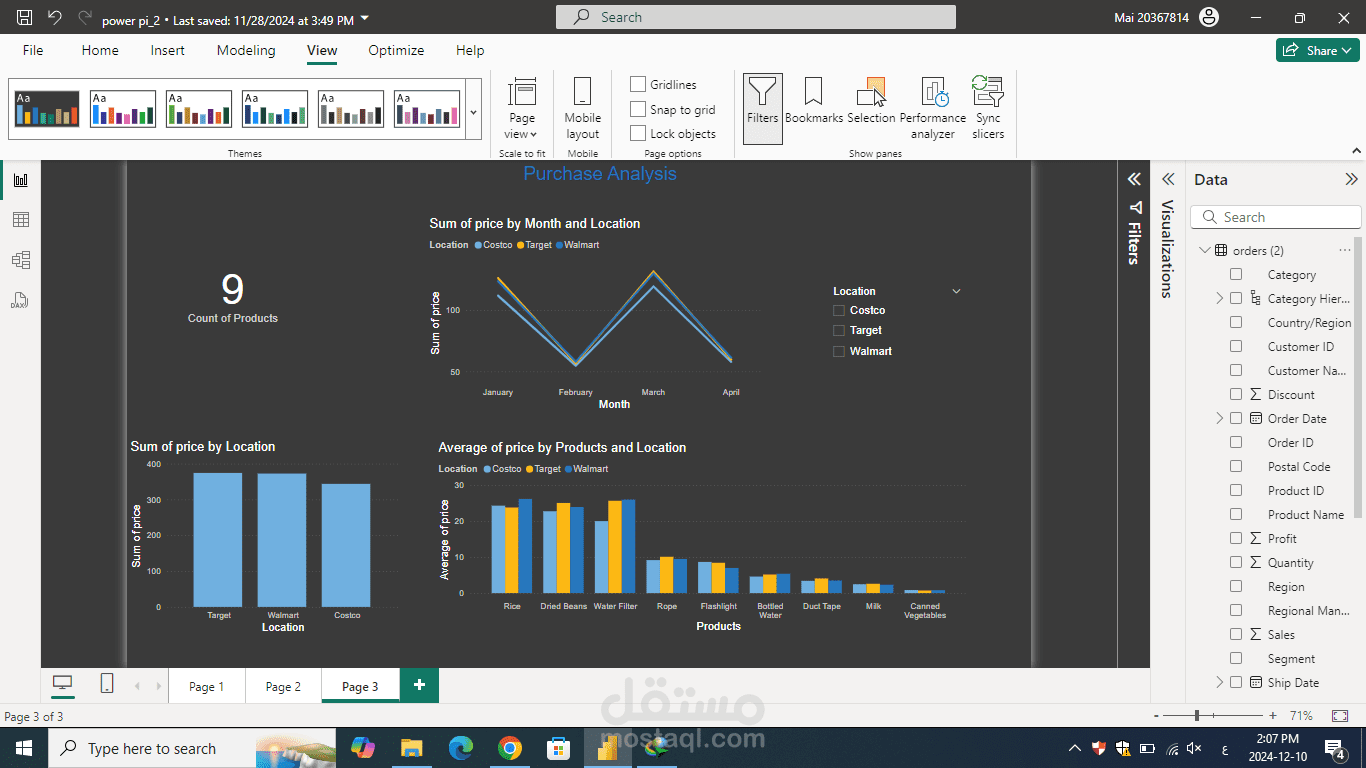Select the first dark theme thumbnail
The width and height of the screenshot is (1366, 768).
pyautogui.click(x=47, y=109)
